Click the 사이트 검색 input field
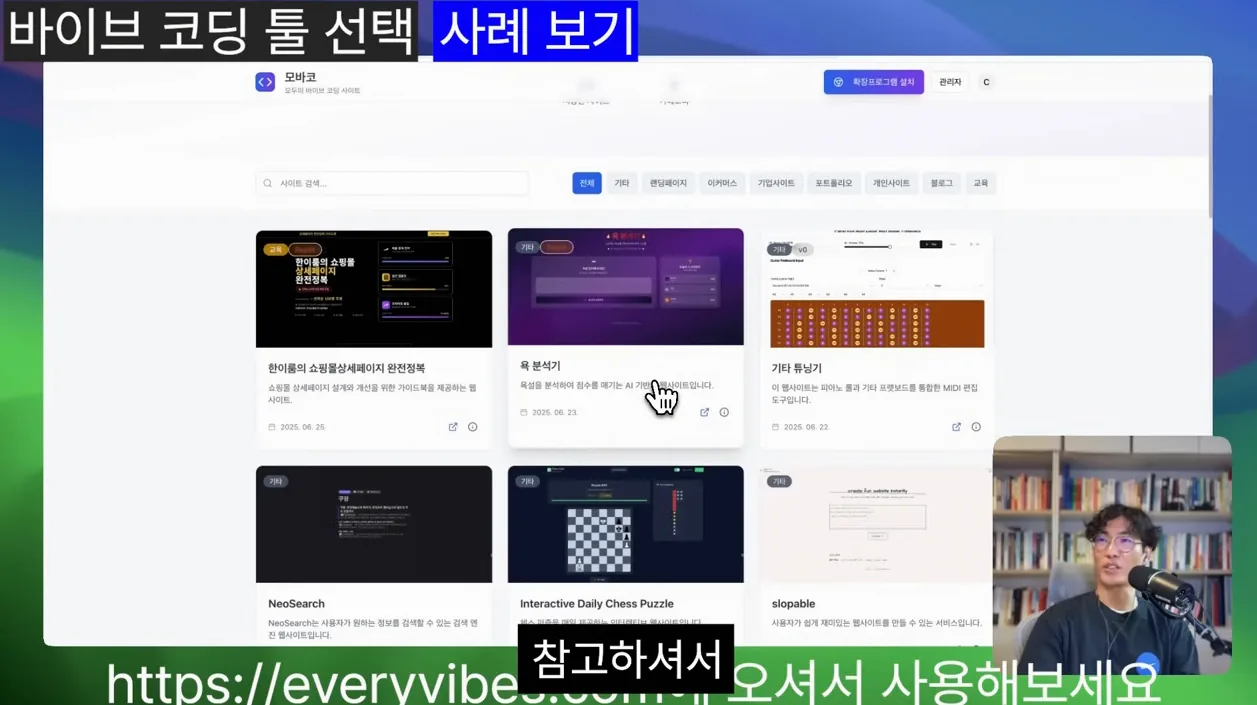This screenshot has height=705, width=1257. tap(392, 183)
